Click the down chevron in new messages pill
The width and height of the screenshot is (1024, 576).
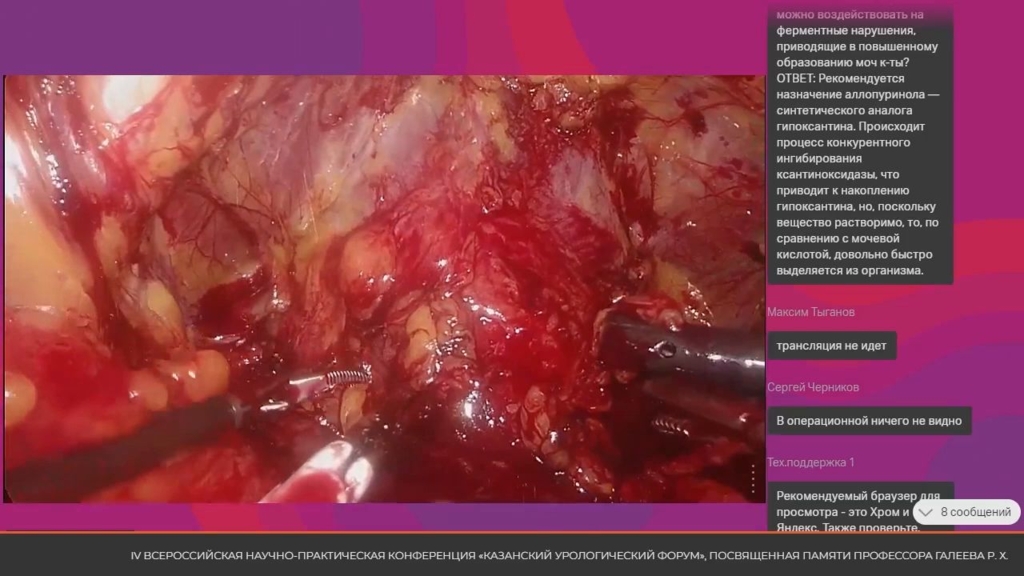[x=926, y=512]
